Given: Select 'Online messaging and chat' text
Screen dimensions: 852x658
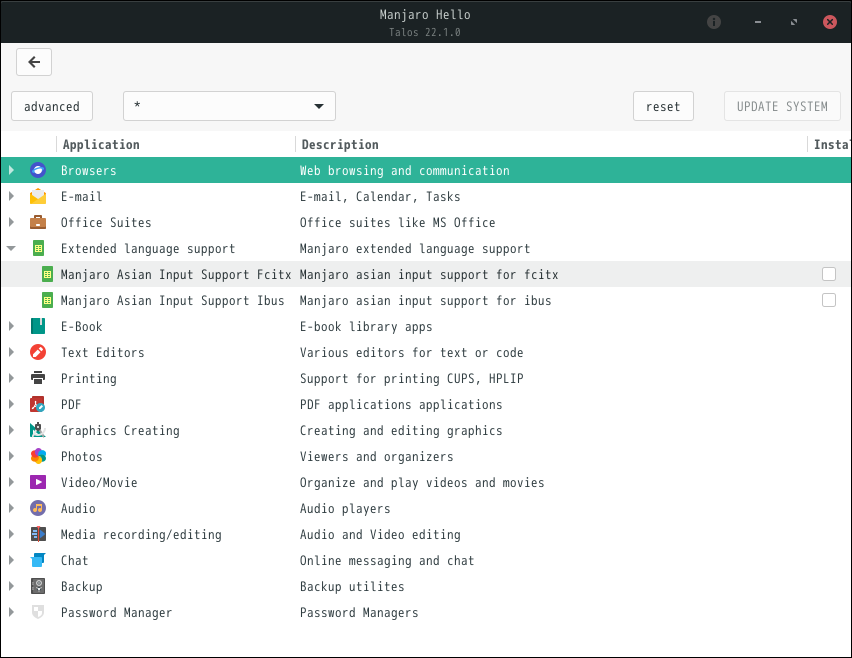Looking at the screenshot, I should [x=386, y=561].
